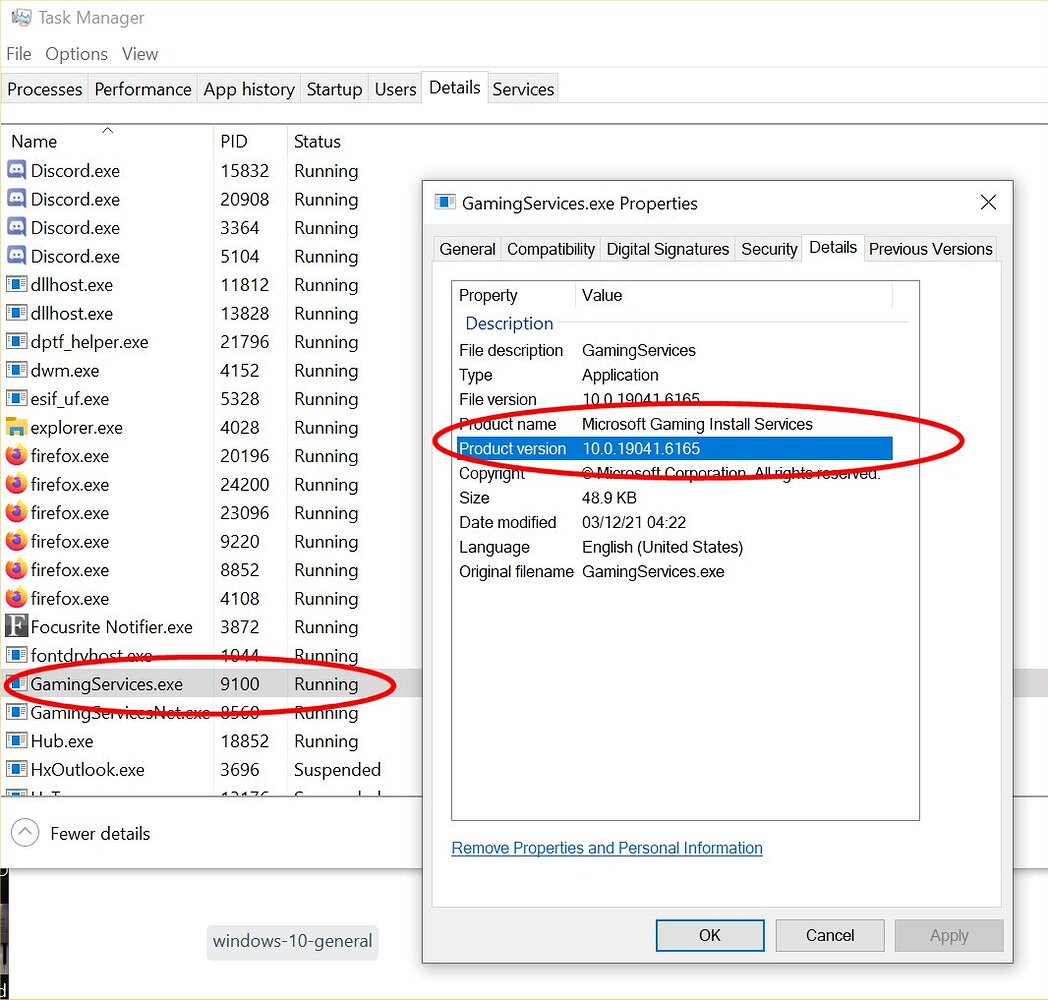1048x1000 pixels.
Task: Click the Apply button
Action: (x=949, y=935)
